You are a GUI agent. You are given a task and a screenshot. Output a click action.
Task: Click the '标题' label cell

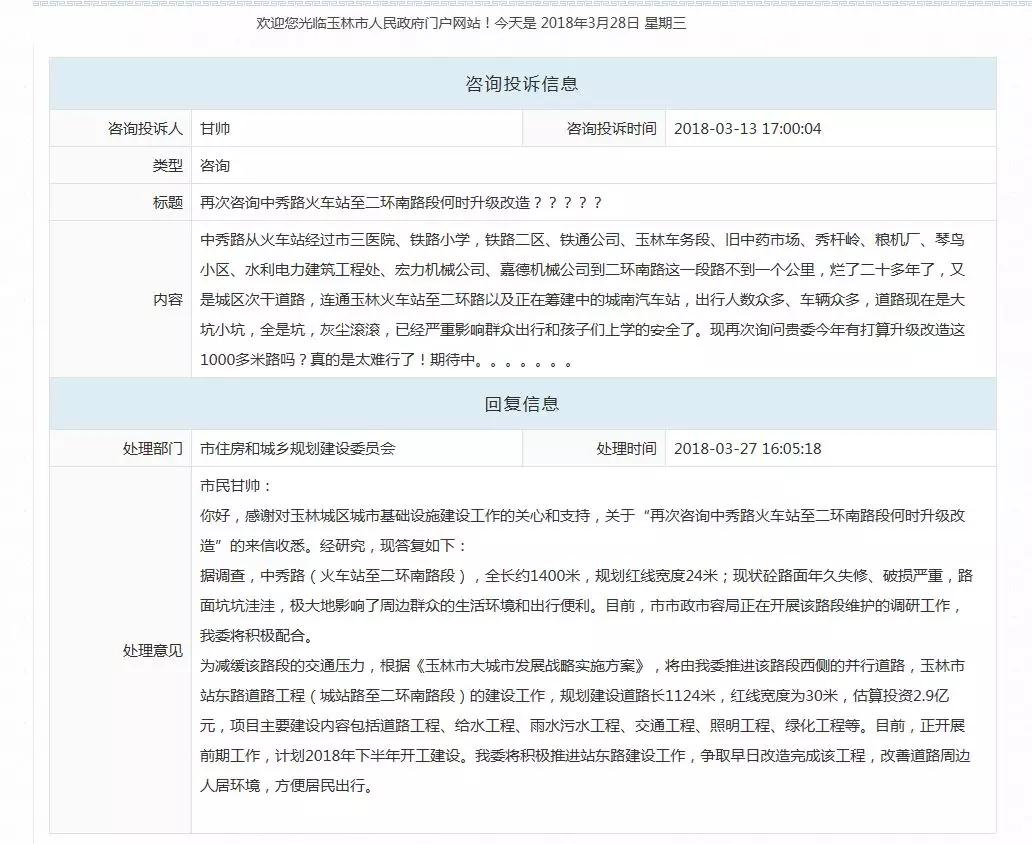coord(120,202)
